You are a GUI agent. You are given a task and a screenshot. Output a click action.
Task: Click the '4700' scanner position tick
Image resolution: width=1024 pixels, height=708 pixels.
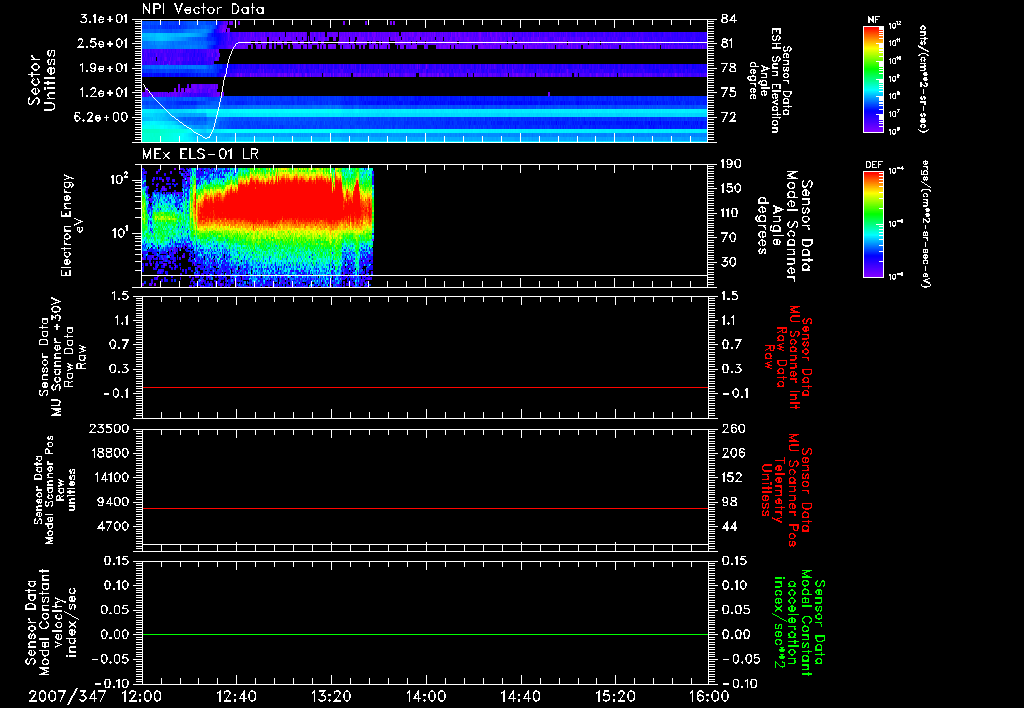point(113,526)
